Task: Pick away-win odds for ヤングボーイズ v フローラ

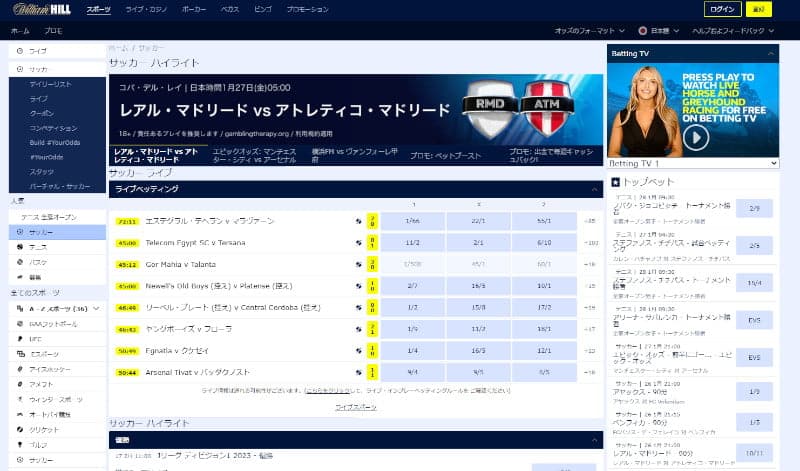Action: click(544, 329)
